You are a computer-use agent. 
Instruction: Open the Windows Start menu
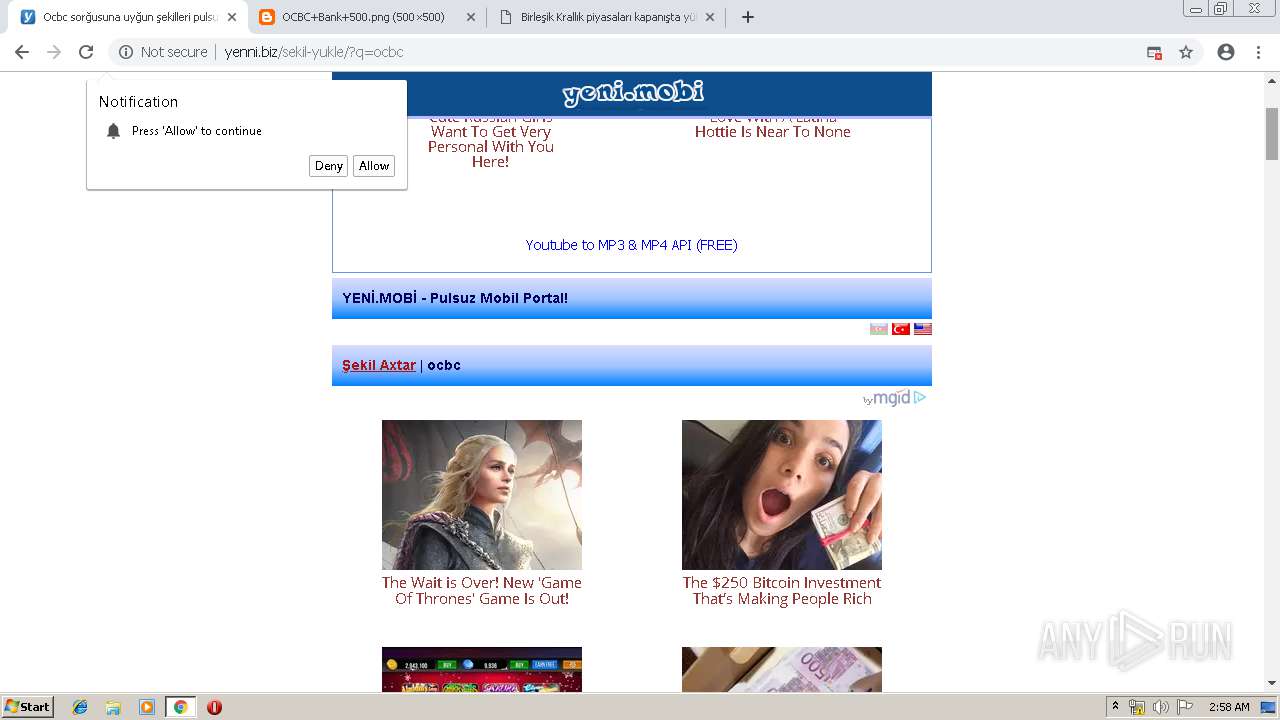coord(28,707)
